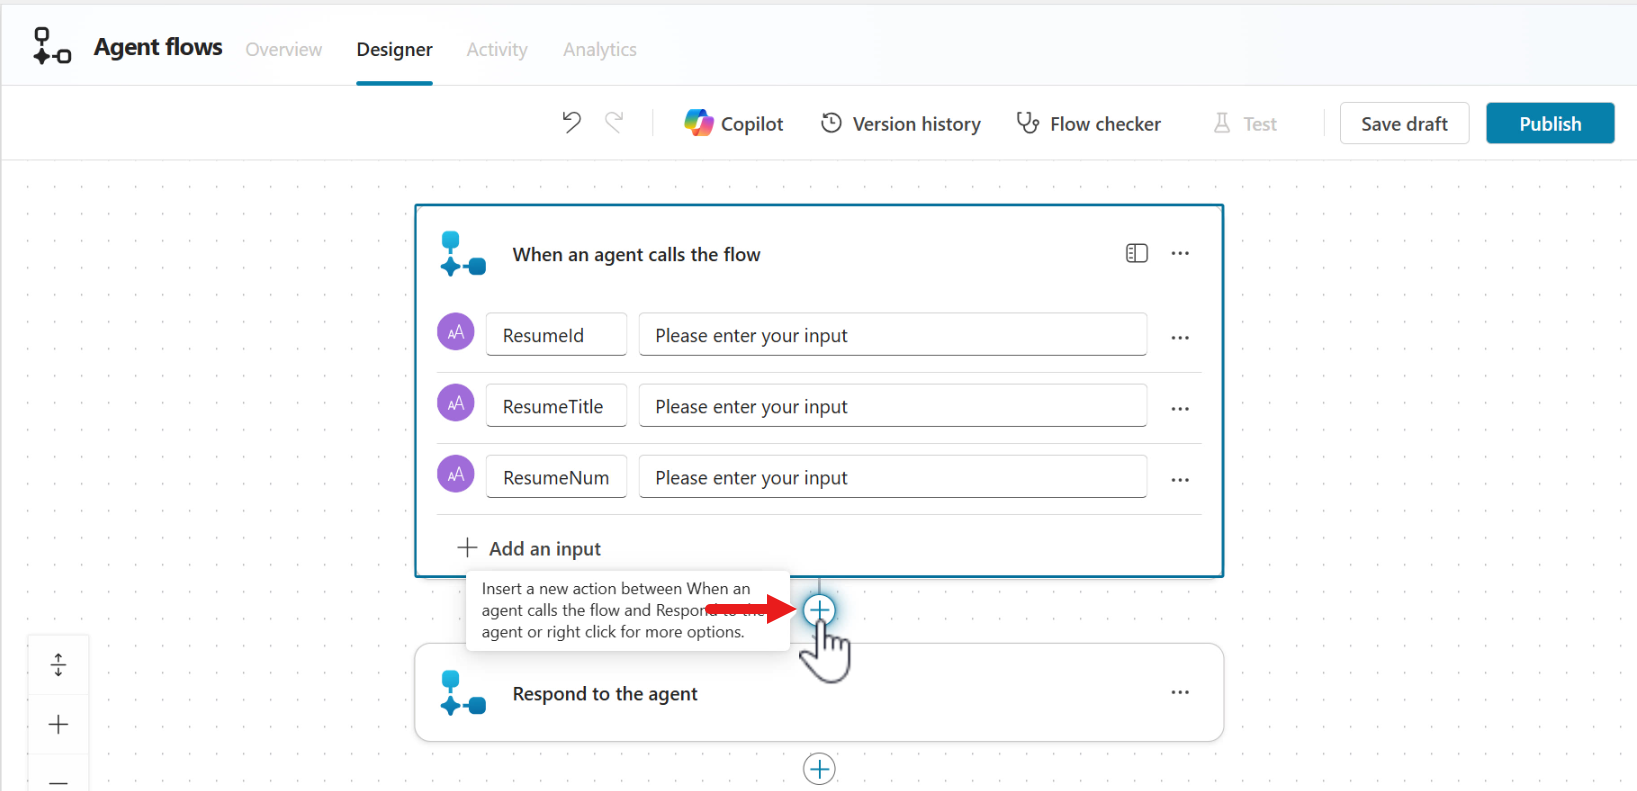Open trigger card ellipsis menu
The height and width of the screenshot is (791, 1637).
(1180, 254)
